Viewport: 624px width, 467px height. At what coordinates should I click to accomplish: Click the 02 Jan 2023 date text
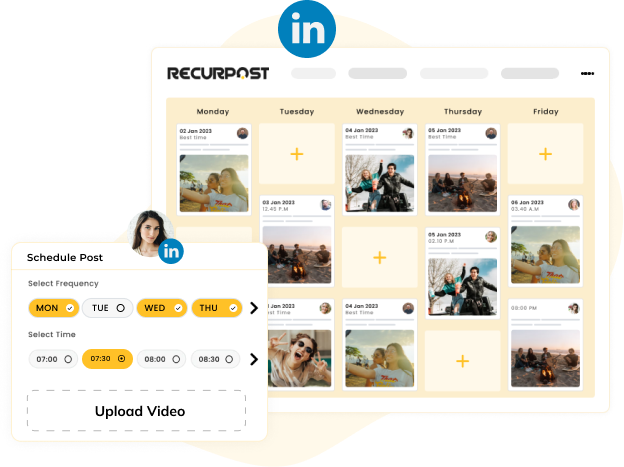(195, 131)
